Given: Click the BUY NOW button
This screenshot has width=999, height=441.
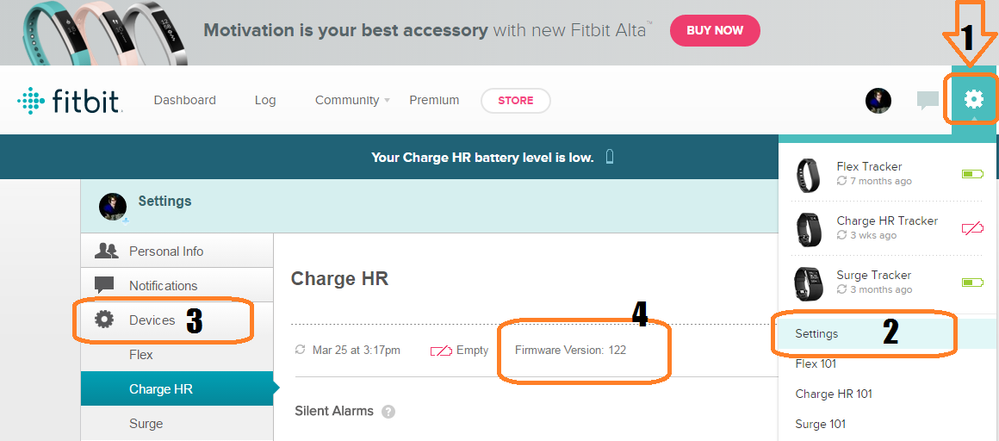Looking at the screenshot, I should [715, 31].
